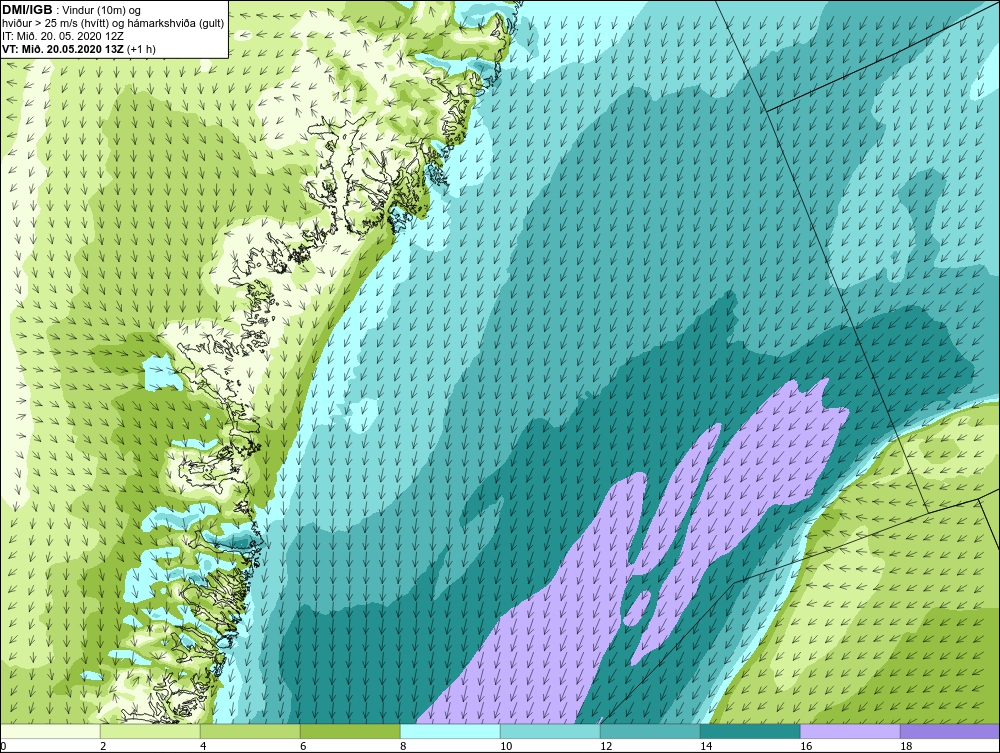
Task: Click the DMI/IGB title text
Action: [x=27, y=10]
